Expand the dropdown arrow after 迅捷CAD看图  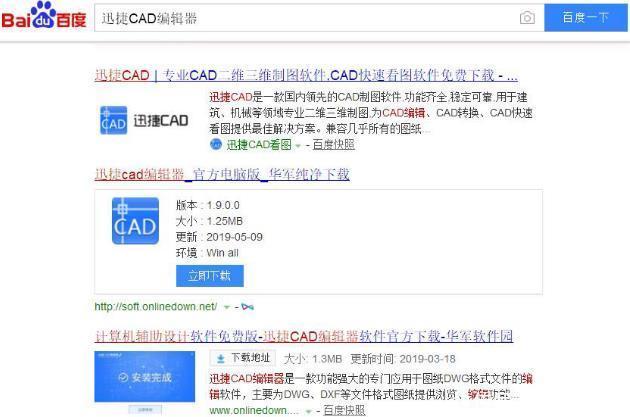(298, 145)
